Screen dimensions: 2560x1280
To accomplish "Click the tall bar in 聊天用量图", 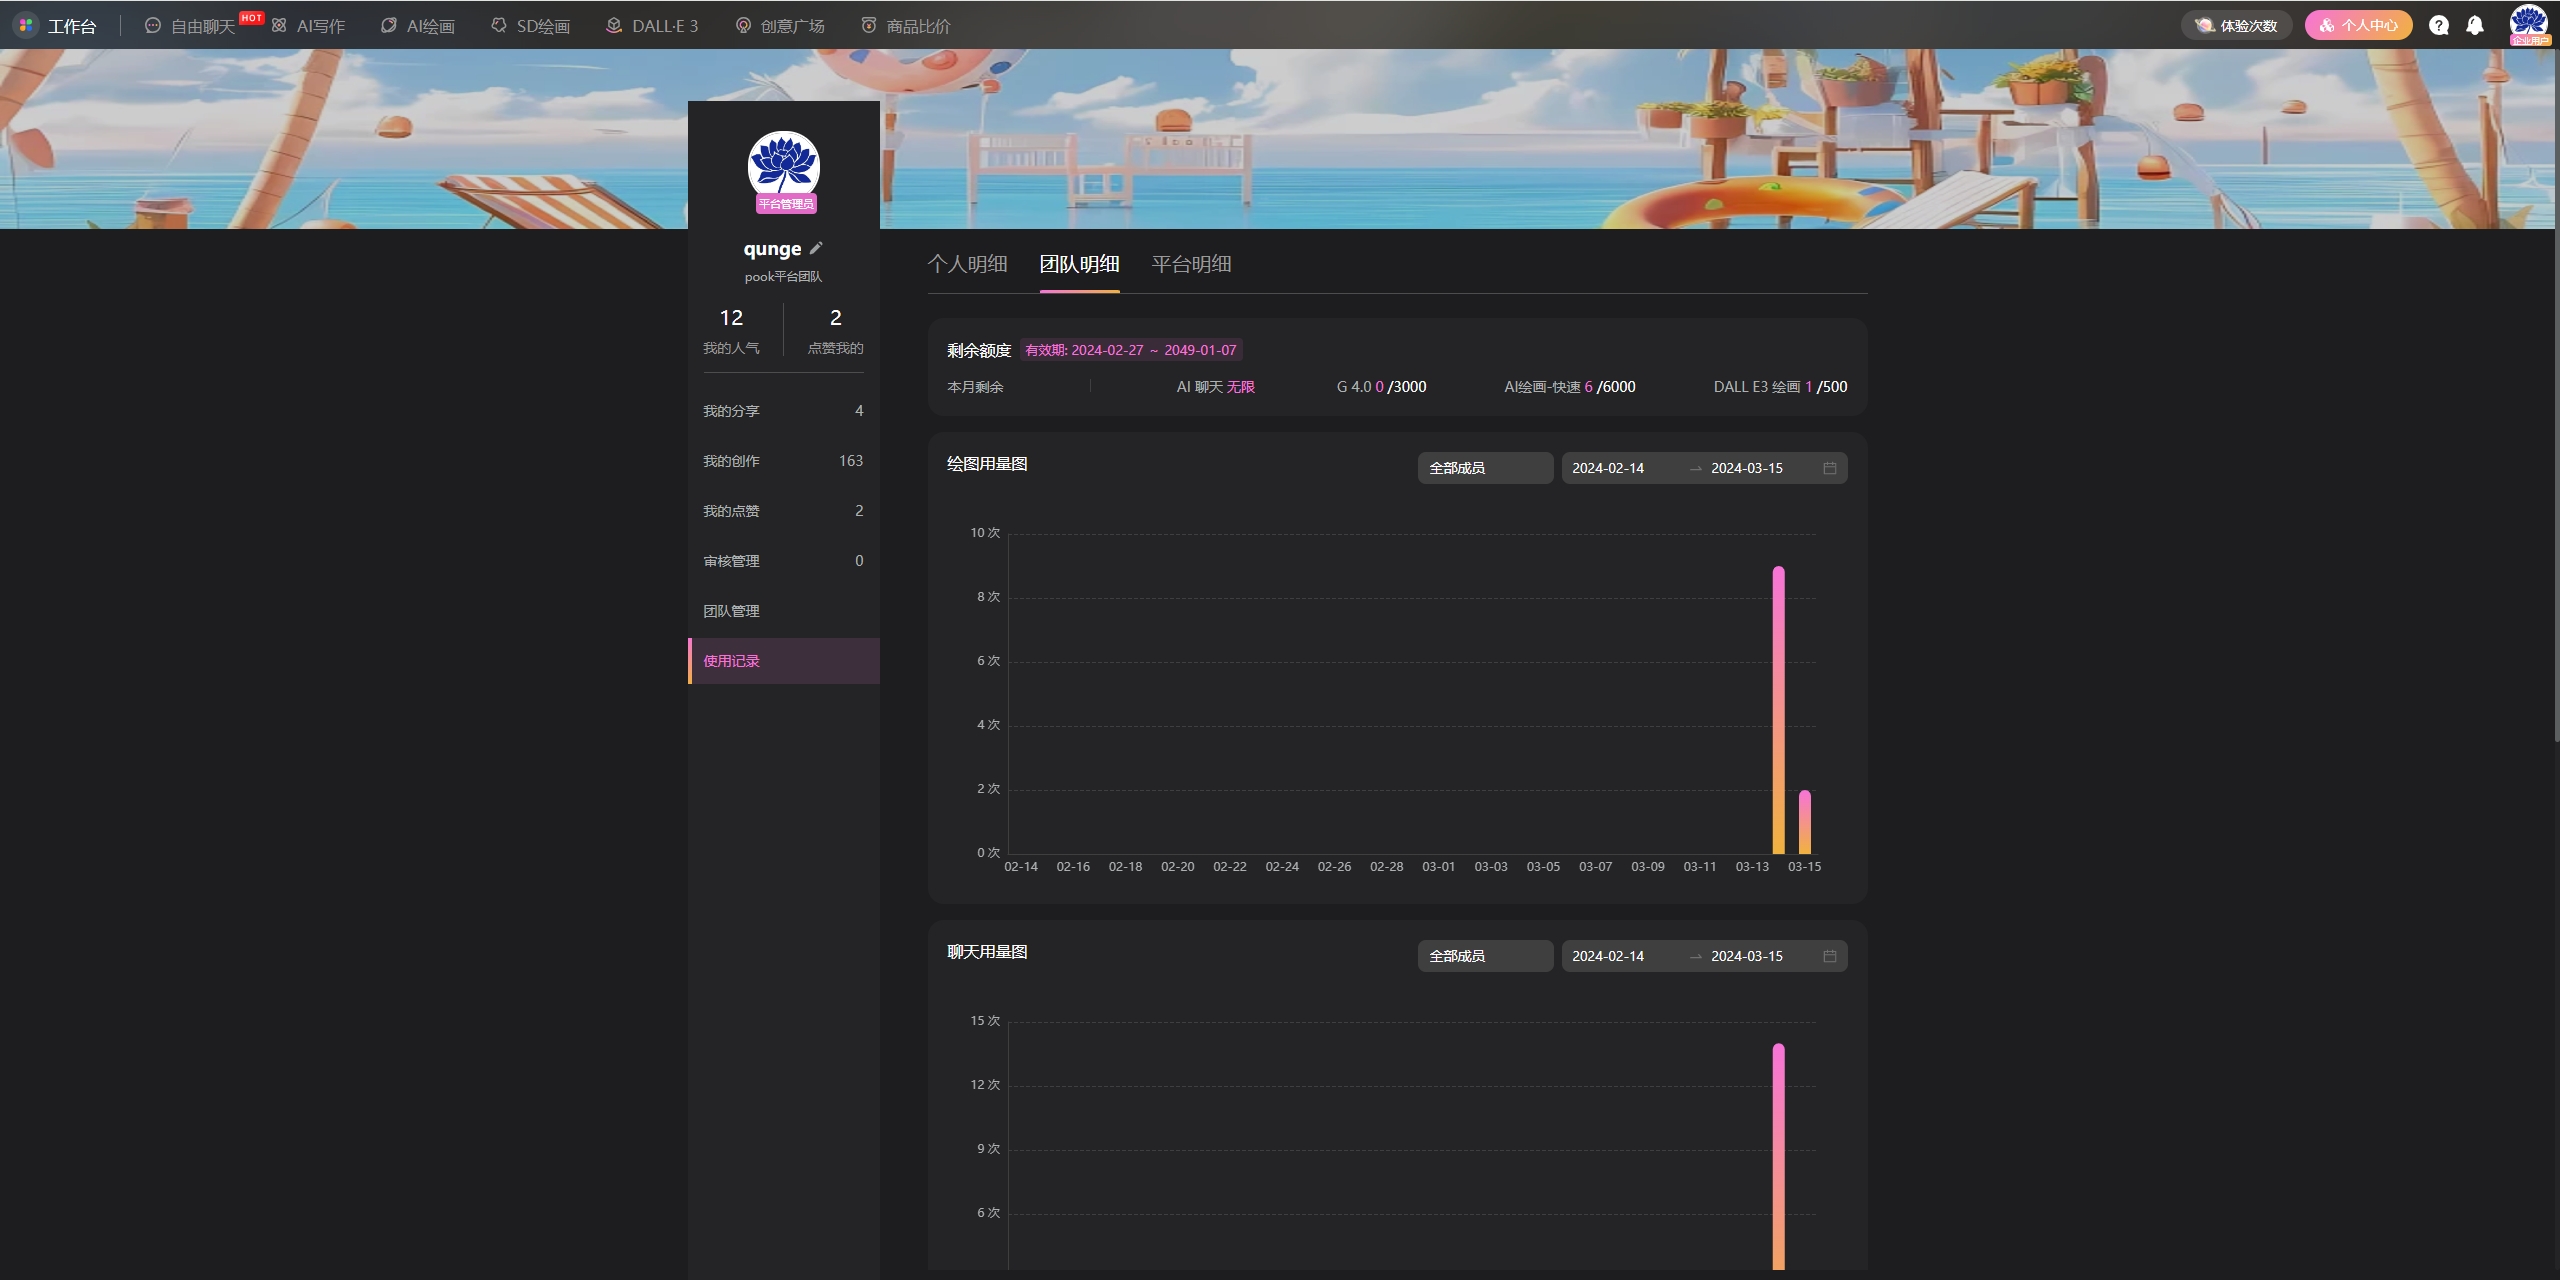I will point(1778,1157).
